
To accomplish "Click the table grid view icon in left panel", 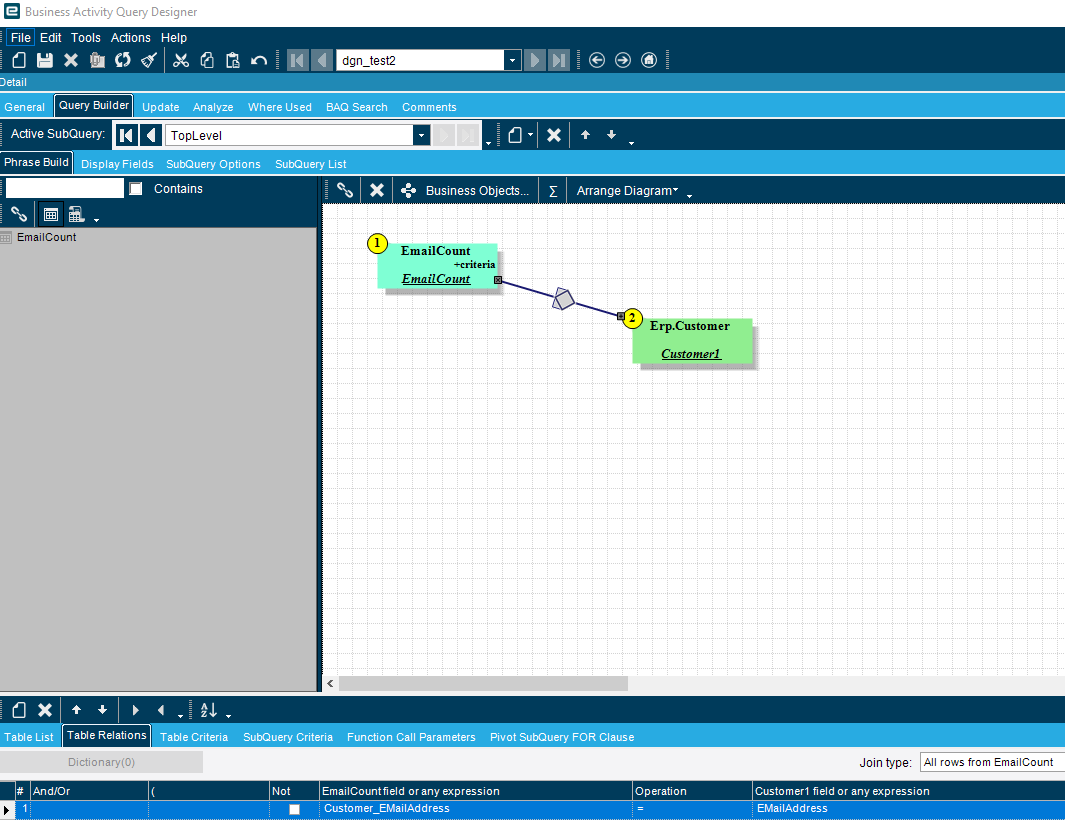I will pyautogui.click(x=51, y=215).
